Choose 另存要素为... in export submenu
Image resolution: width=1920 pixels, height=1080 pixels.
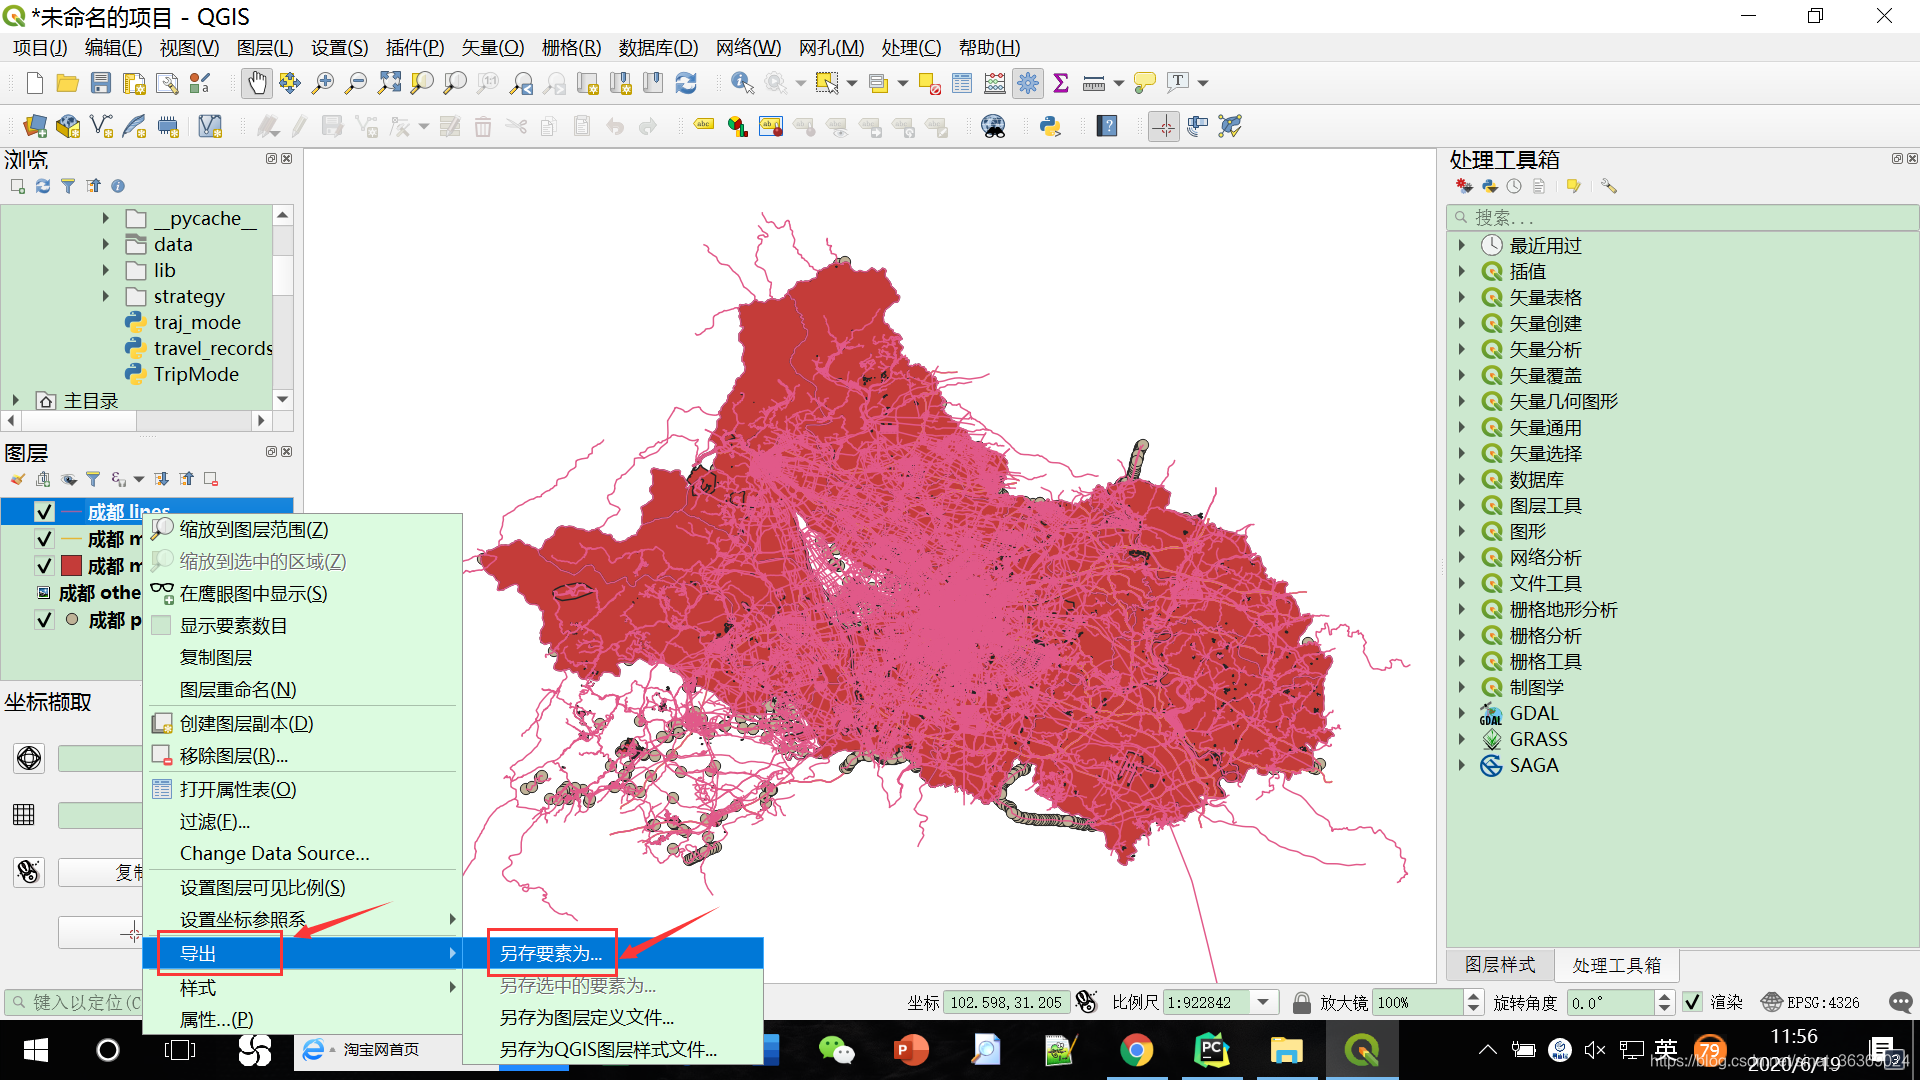[551, 953]
